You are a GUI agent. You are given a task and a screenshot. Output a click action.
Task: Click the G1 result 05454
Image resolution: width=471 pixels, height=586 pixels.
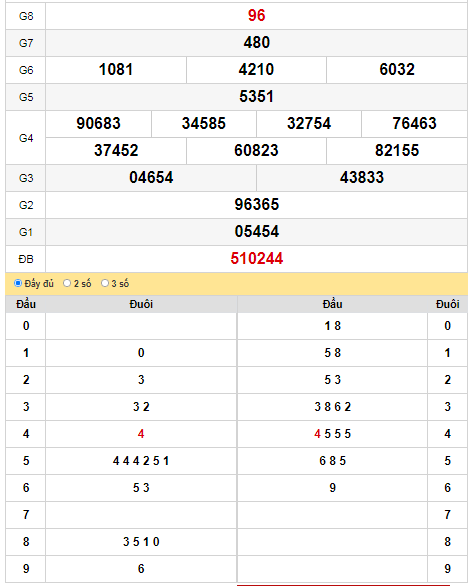(256, 231)
